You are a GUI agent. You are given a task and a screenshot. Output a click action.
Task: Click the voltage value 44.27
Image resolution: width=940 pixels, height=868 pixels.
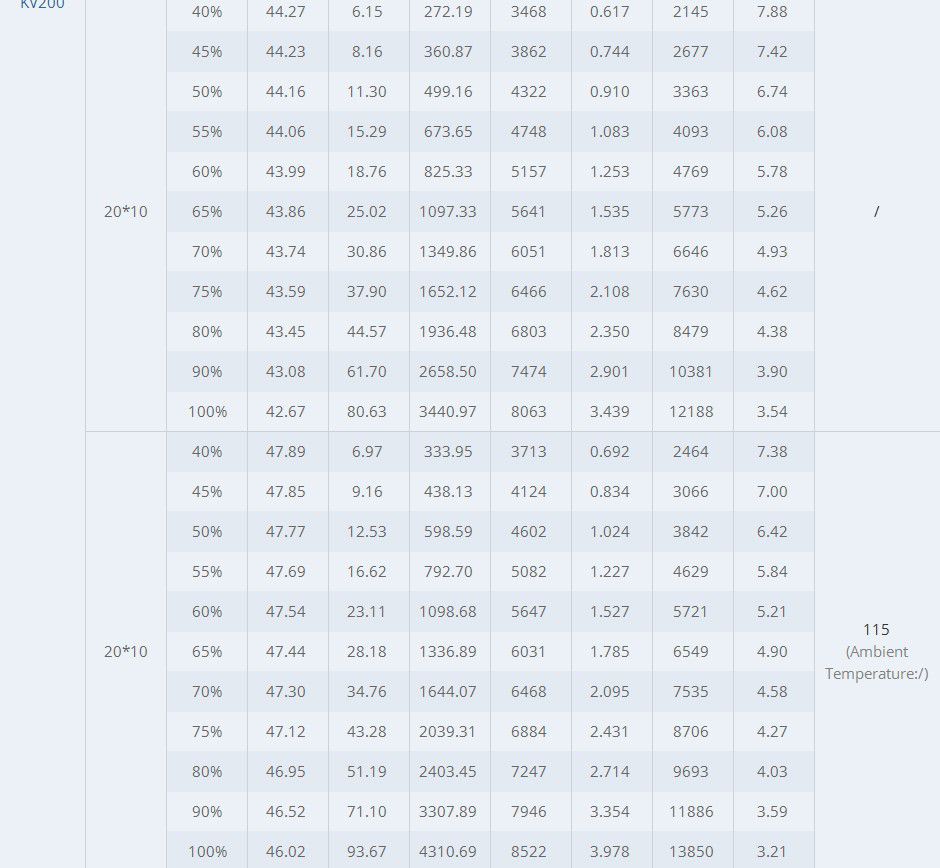click(x=285, y=12)
